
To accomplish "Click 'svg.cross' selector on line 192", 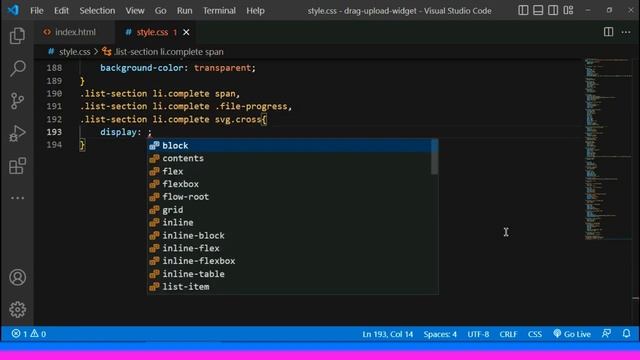I will pos(238,119).
